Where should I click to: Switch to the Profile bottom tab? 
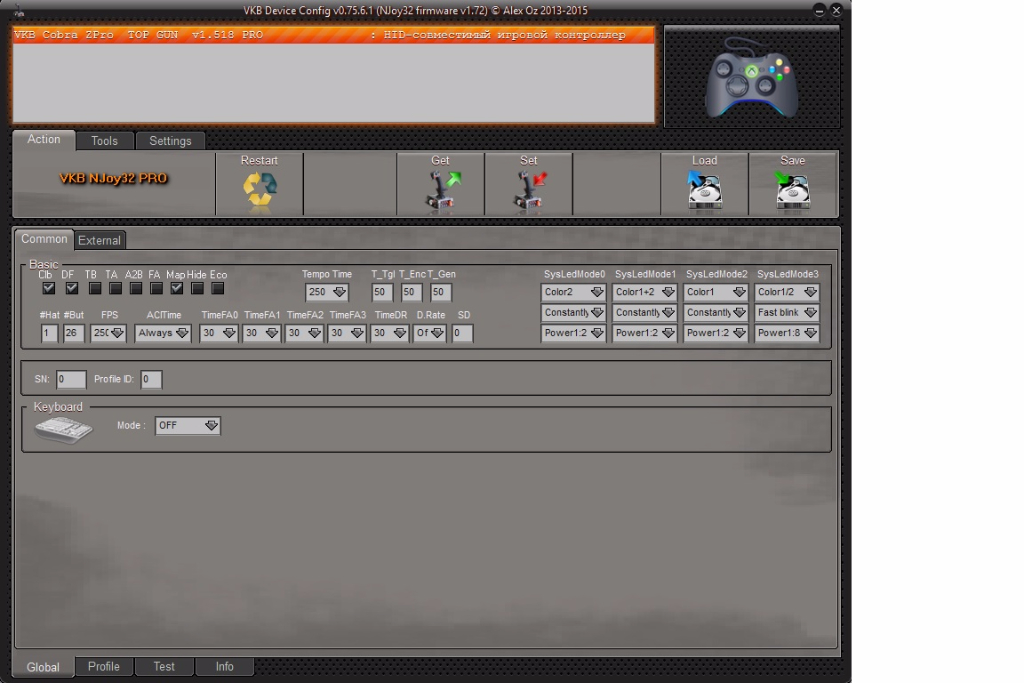click(x=104, y=666)
